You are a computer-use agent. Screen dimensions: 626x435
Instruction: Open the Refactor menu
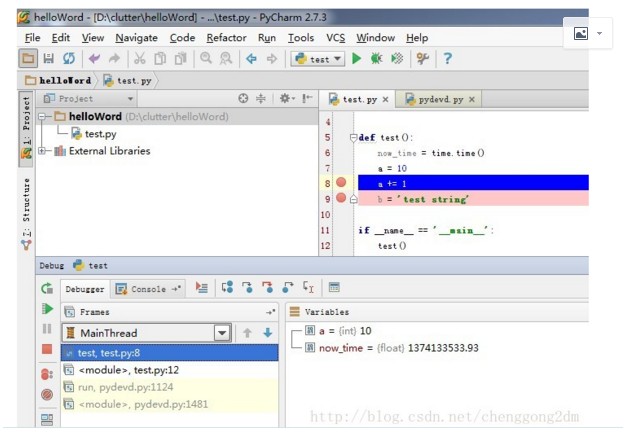[x=226, y=38]
